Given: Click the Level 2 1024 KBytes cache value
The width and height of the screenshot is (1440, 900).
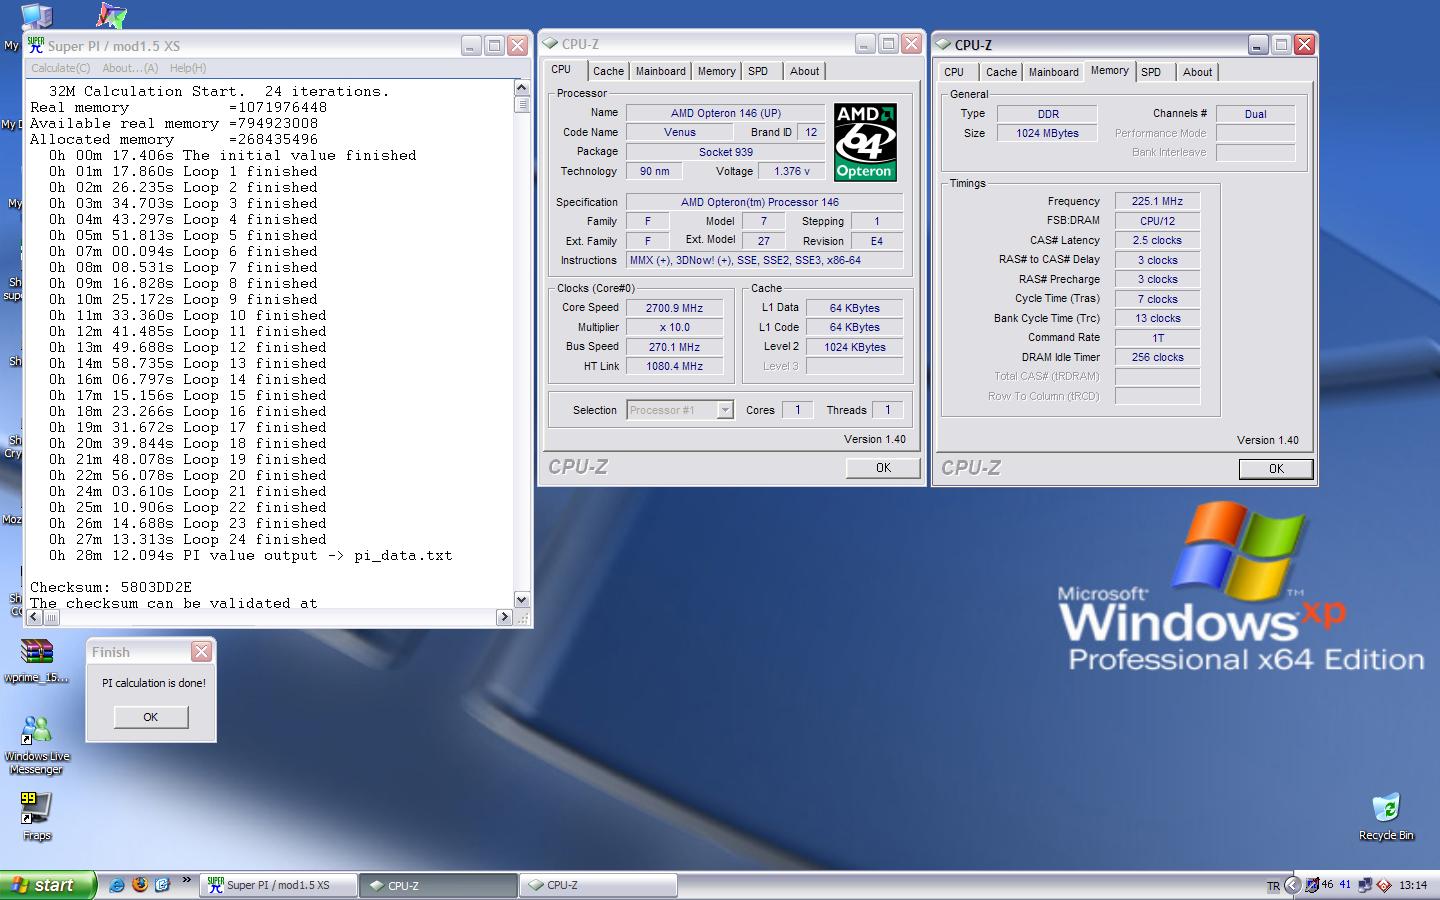Looking at the screenshot, I should [854, 347].
